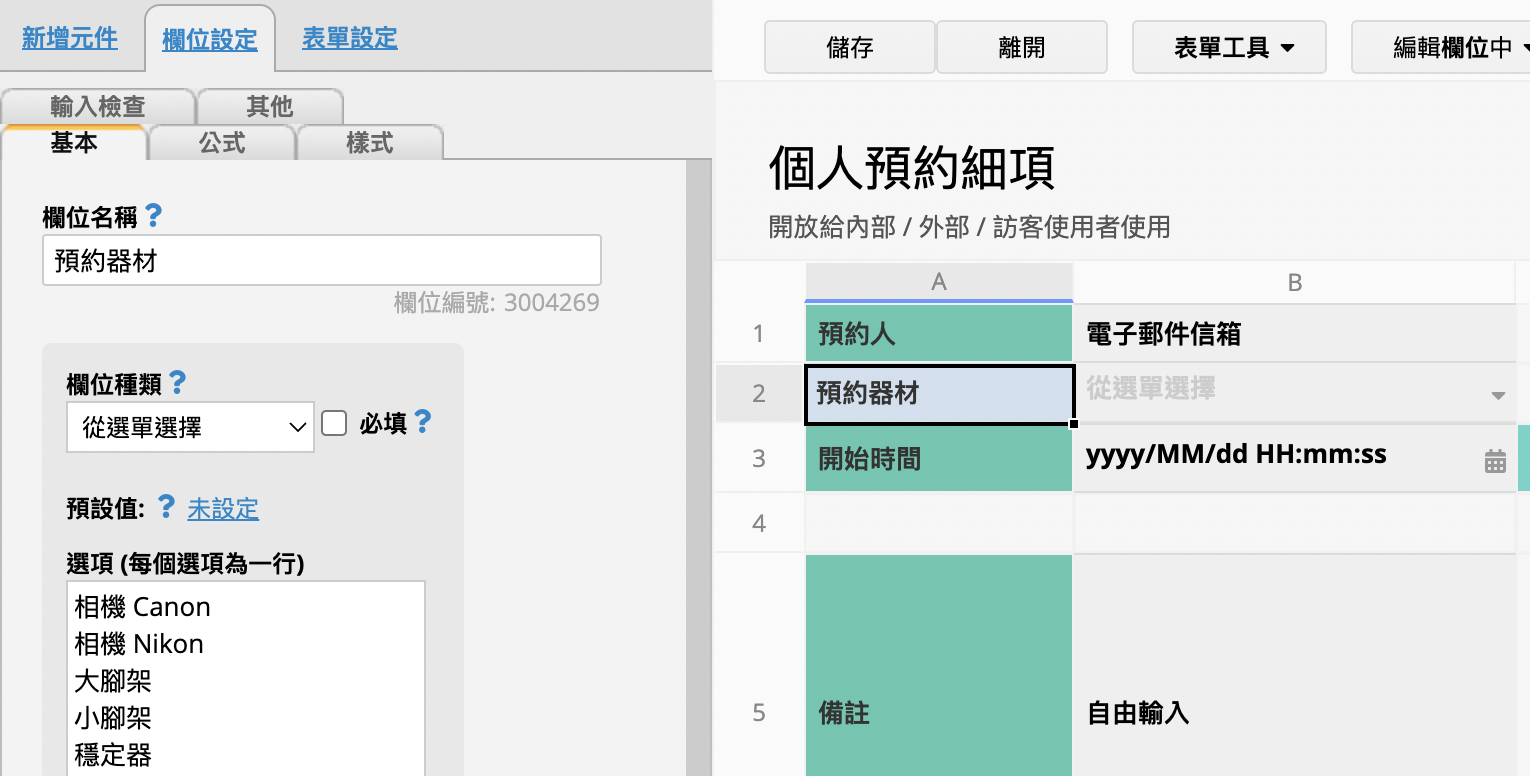This screenshot has height=776, width=1530.
Task: Click the 未設定 default value link
Action: tap(223, 509)
